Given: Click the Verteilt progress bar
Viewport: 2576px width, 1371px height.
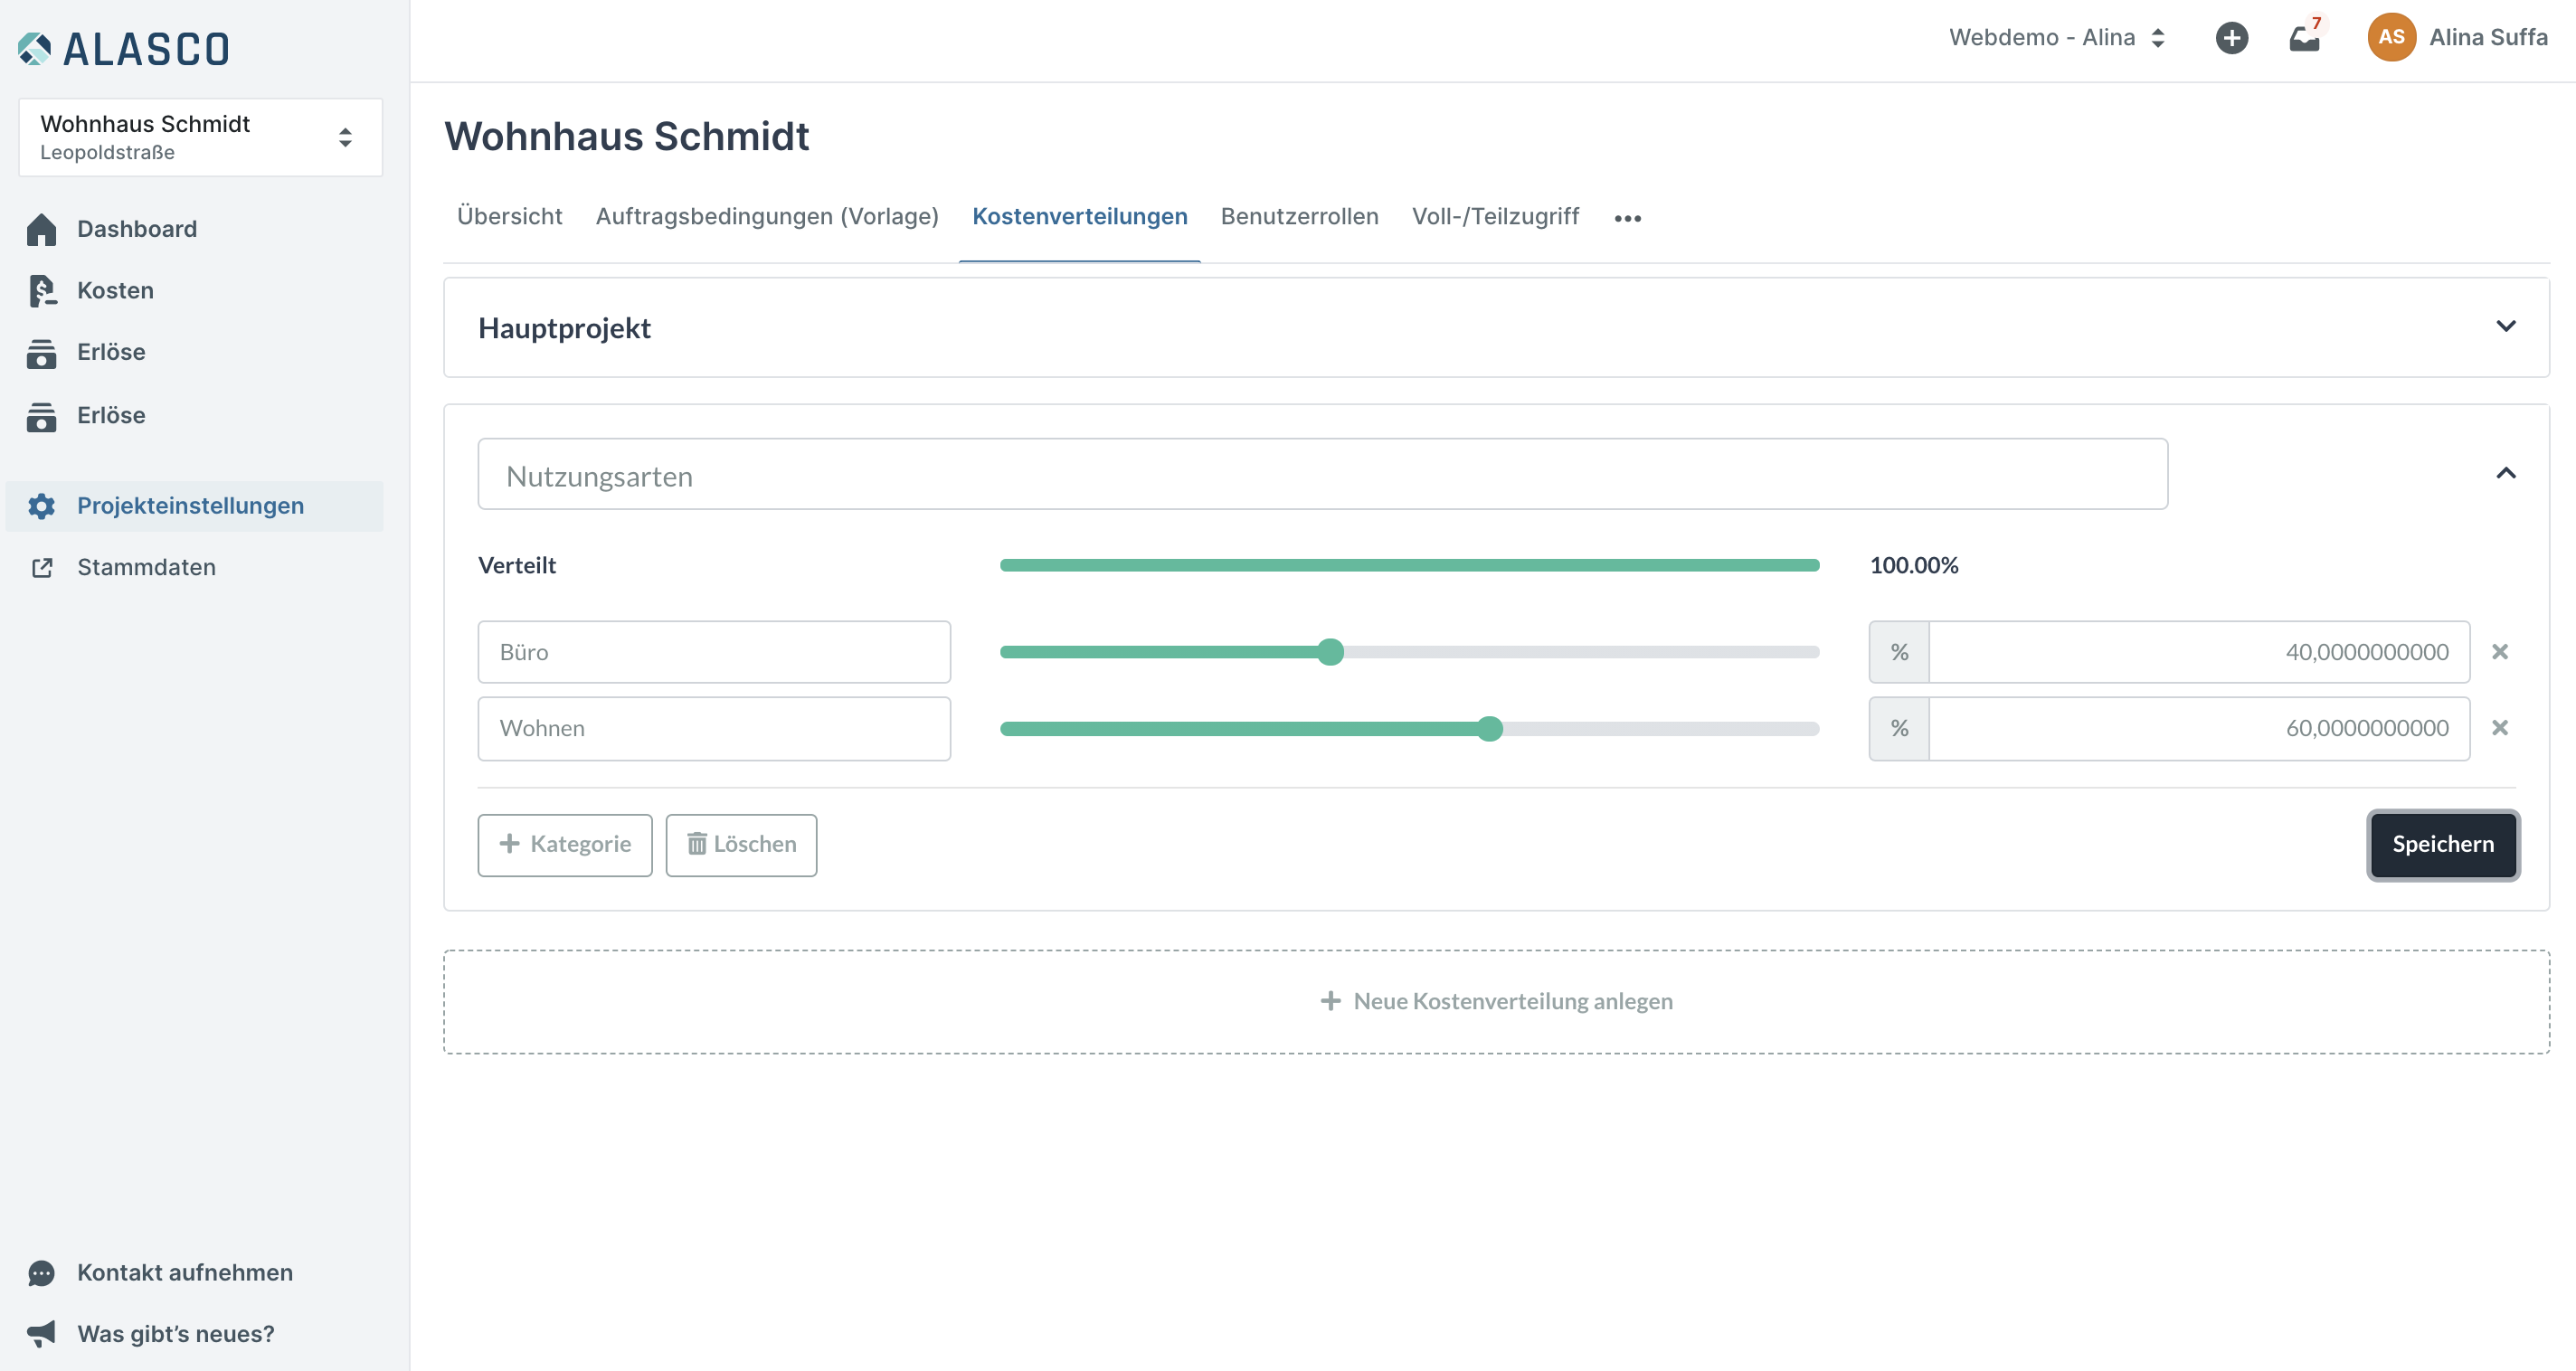Looking at the screenshot, I should point(1409,566).
